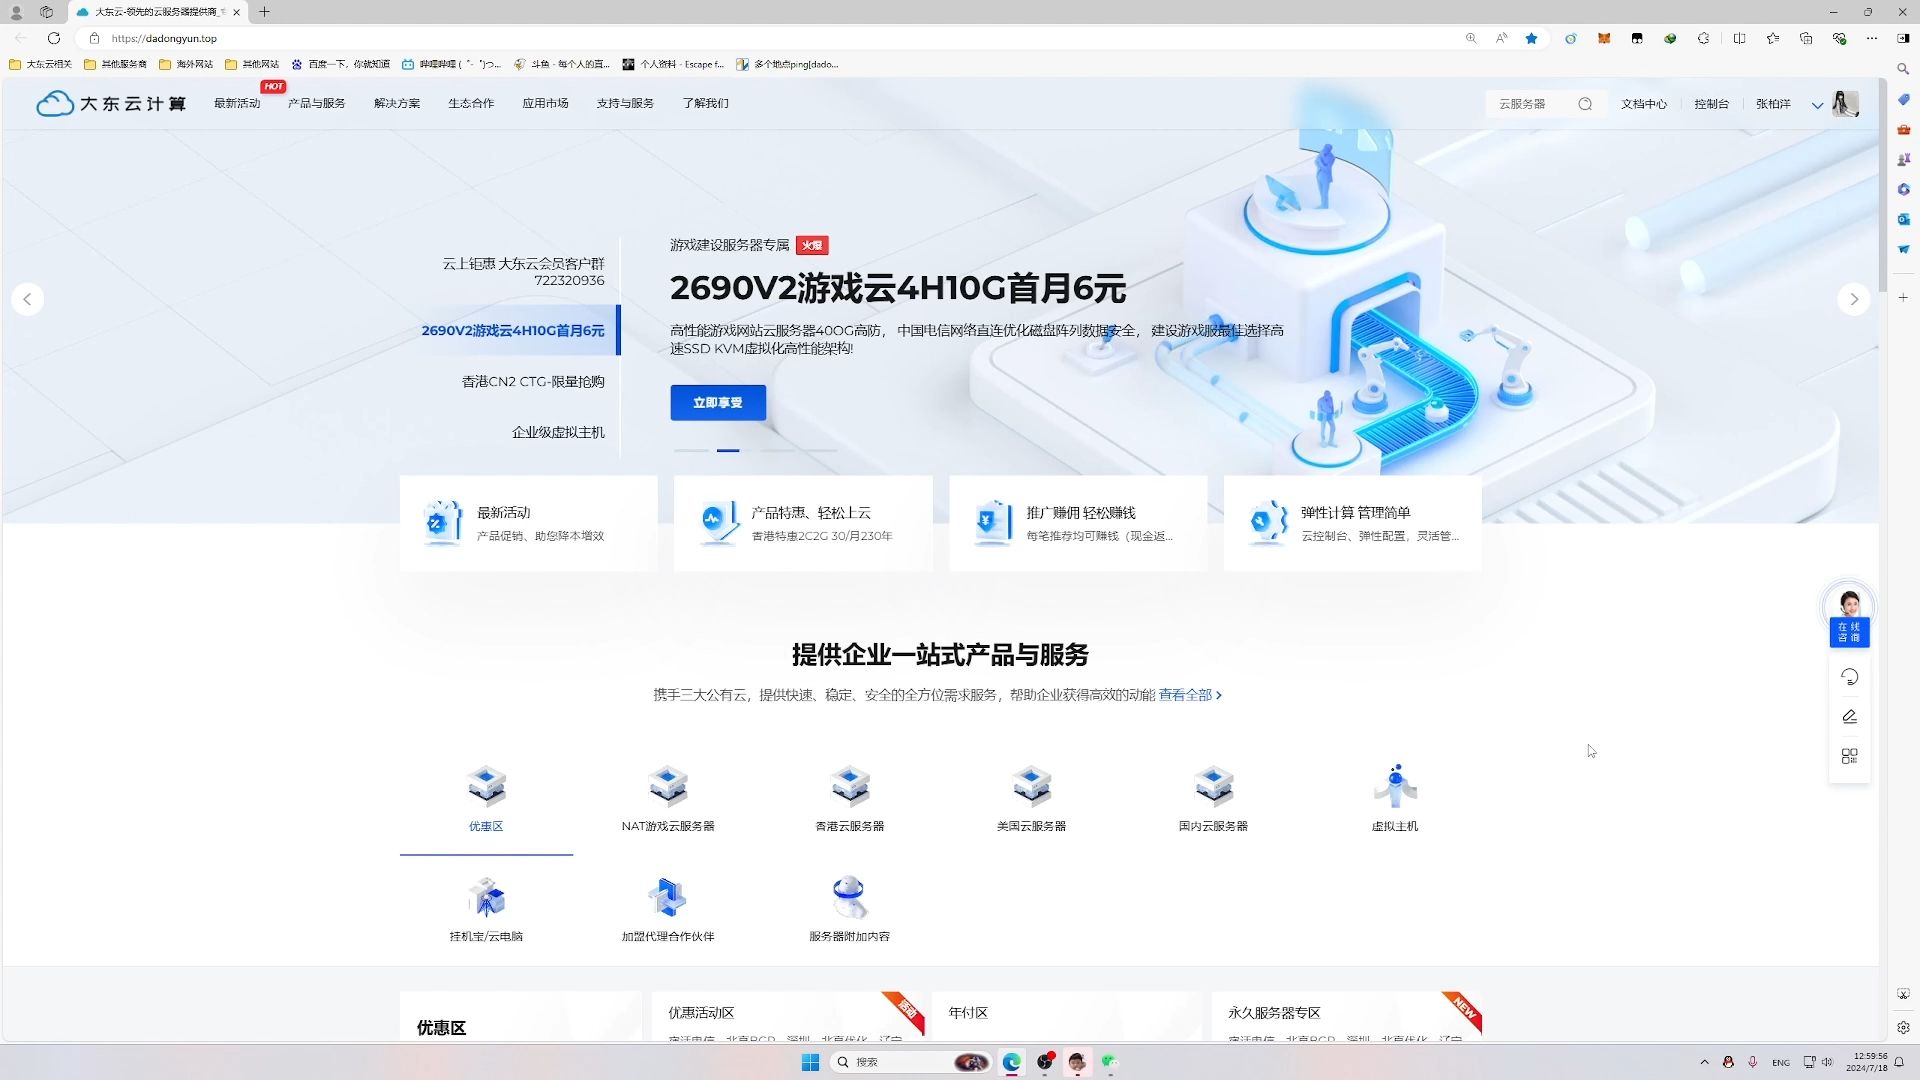Show previous banner slide arrow
The width and height of the screenshot is (1920, 1080).
point(28,299)
